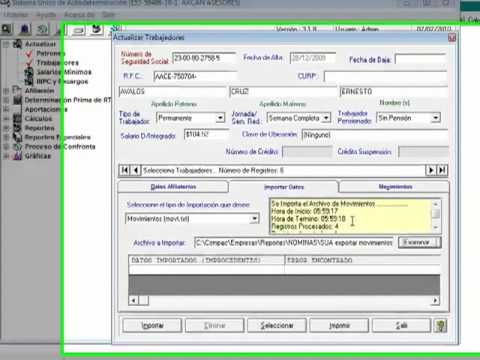Click the Archivo a Importar path field
The height and width of the screenshot is (360, 480).
coord(294,243)
